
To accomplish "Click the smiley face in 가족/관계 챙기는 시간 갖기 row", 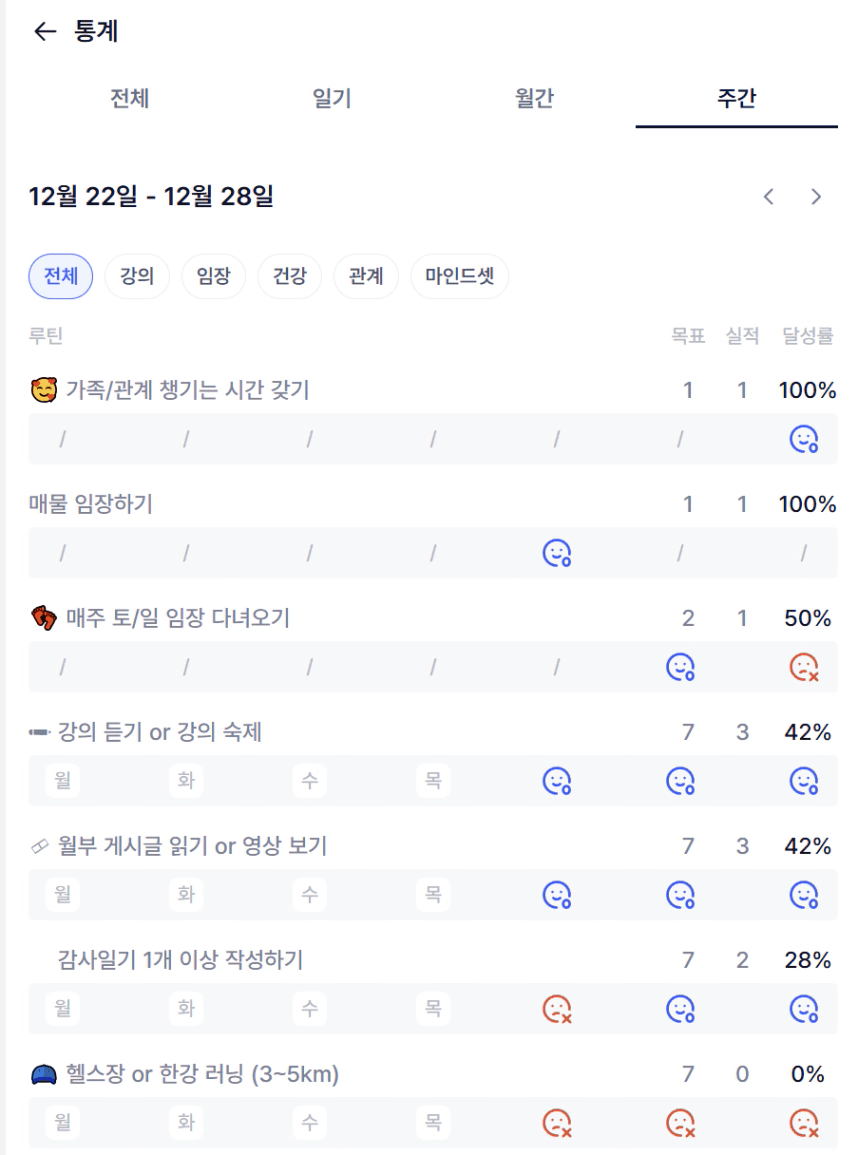I will pos(804,439).
